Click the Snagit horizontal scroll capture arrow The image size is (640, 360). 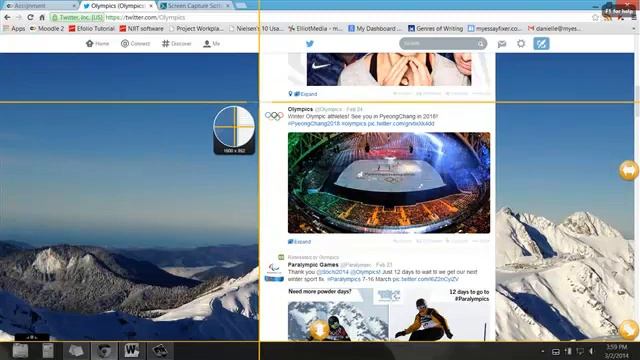tap(629, 170)
